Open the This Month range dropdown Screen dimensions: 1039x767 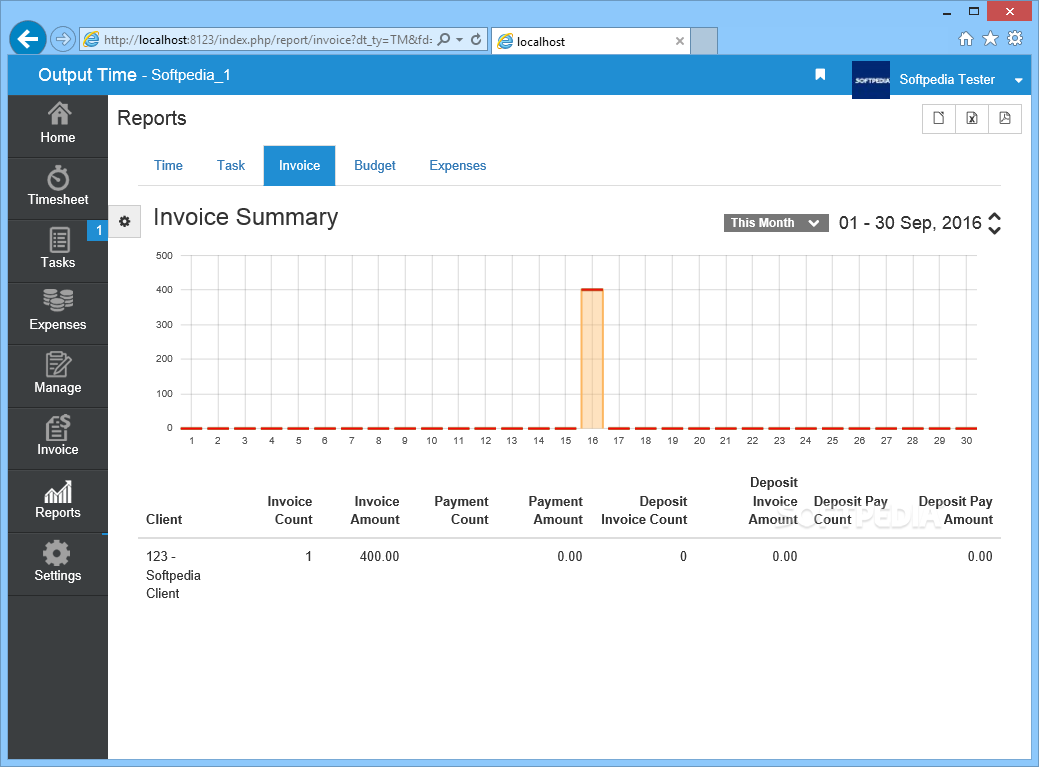[776, 223]
